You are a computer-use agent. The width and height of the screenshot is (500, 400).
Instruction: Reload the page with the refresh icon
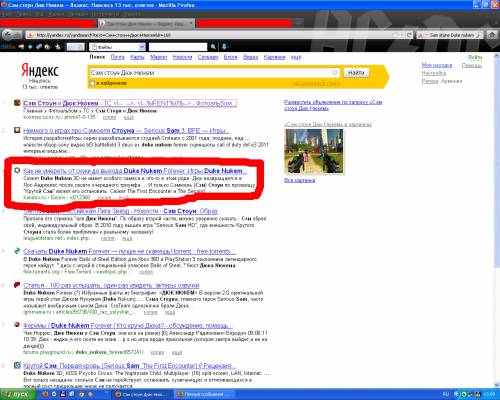click(409, 35)
